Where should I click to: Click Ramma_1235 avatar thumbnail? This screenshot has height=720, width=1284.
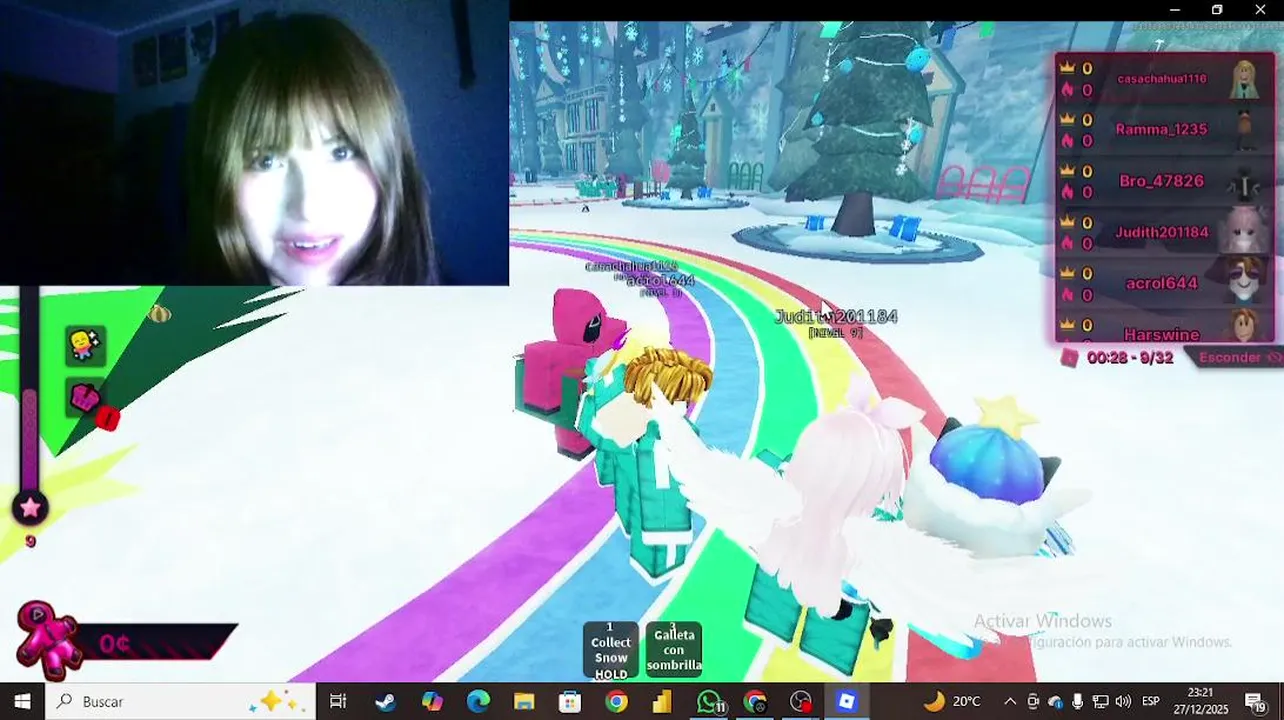point(1245,129)
